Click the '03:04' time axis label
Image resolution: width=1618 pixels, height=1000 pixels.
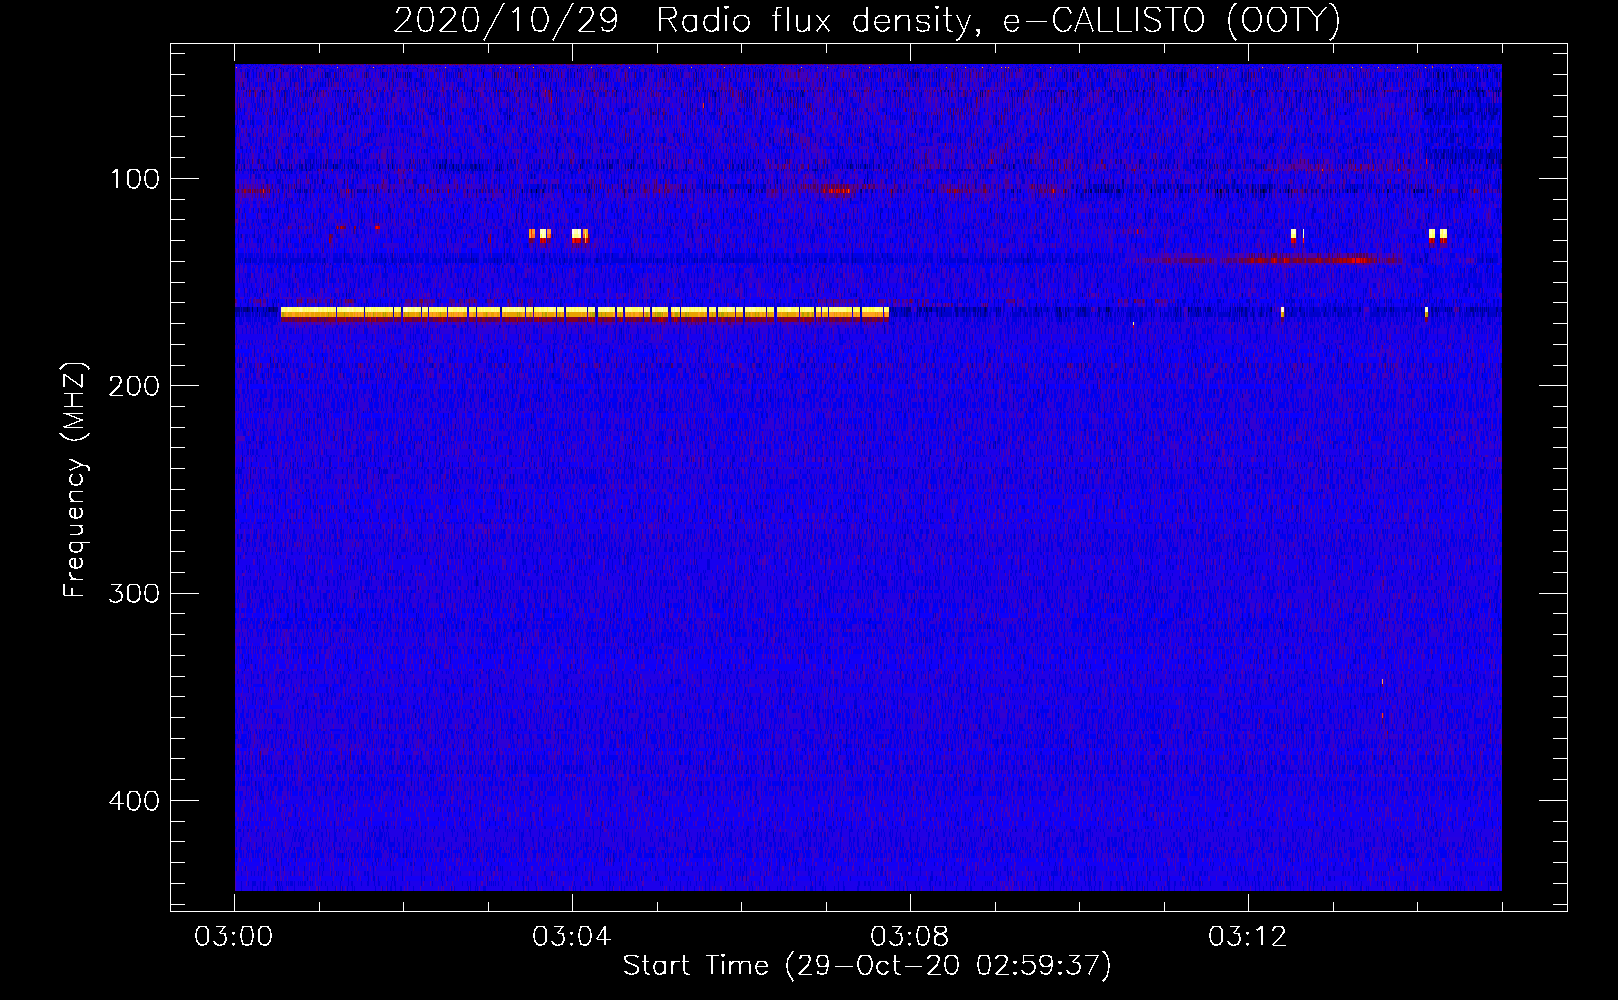[572, 937]
